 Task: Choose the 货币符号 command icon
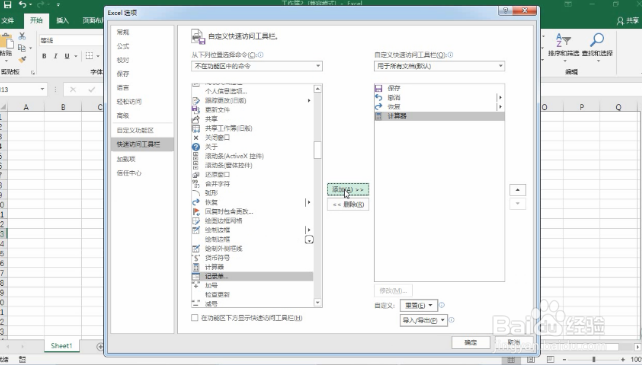click(x=196, y=257)
